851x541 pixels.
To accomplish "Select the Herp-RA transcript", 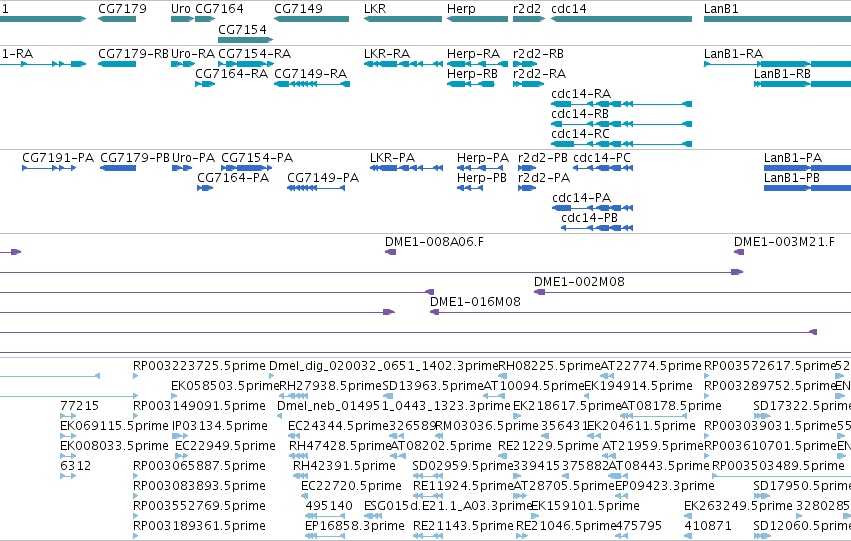I will coord(477,64).
